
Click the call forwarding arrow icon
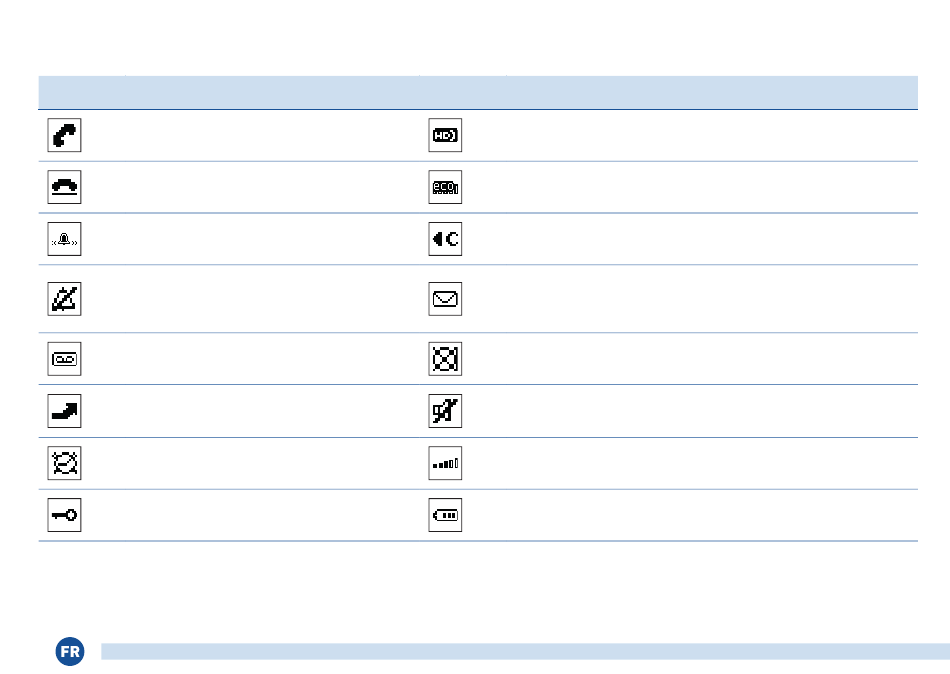pos(64,411)
